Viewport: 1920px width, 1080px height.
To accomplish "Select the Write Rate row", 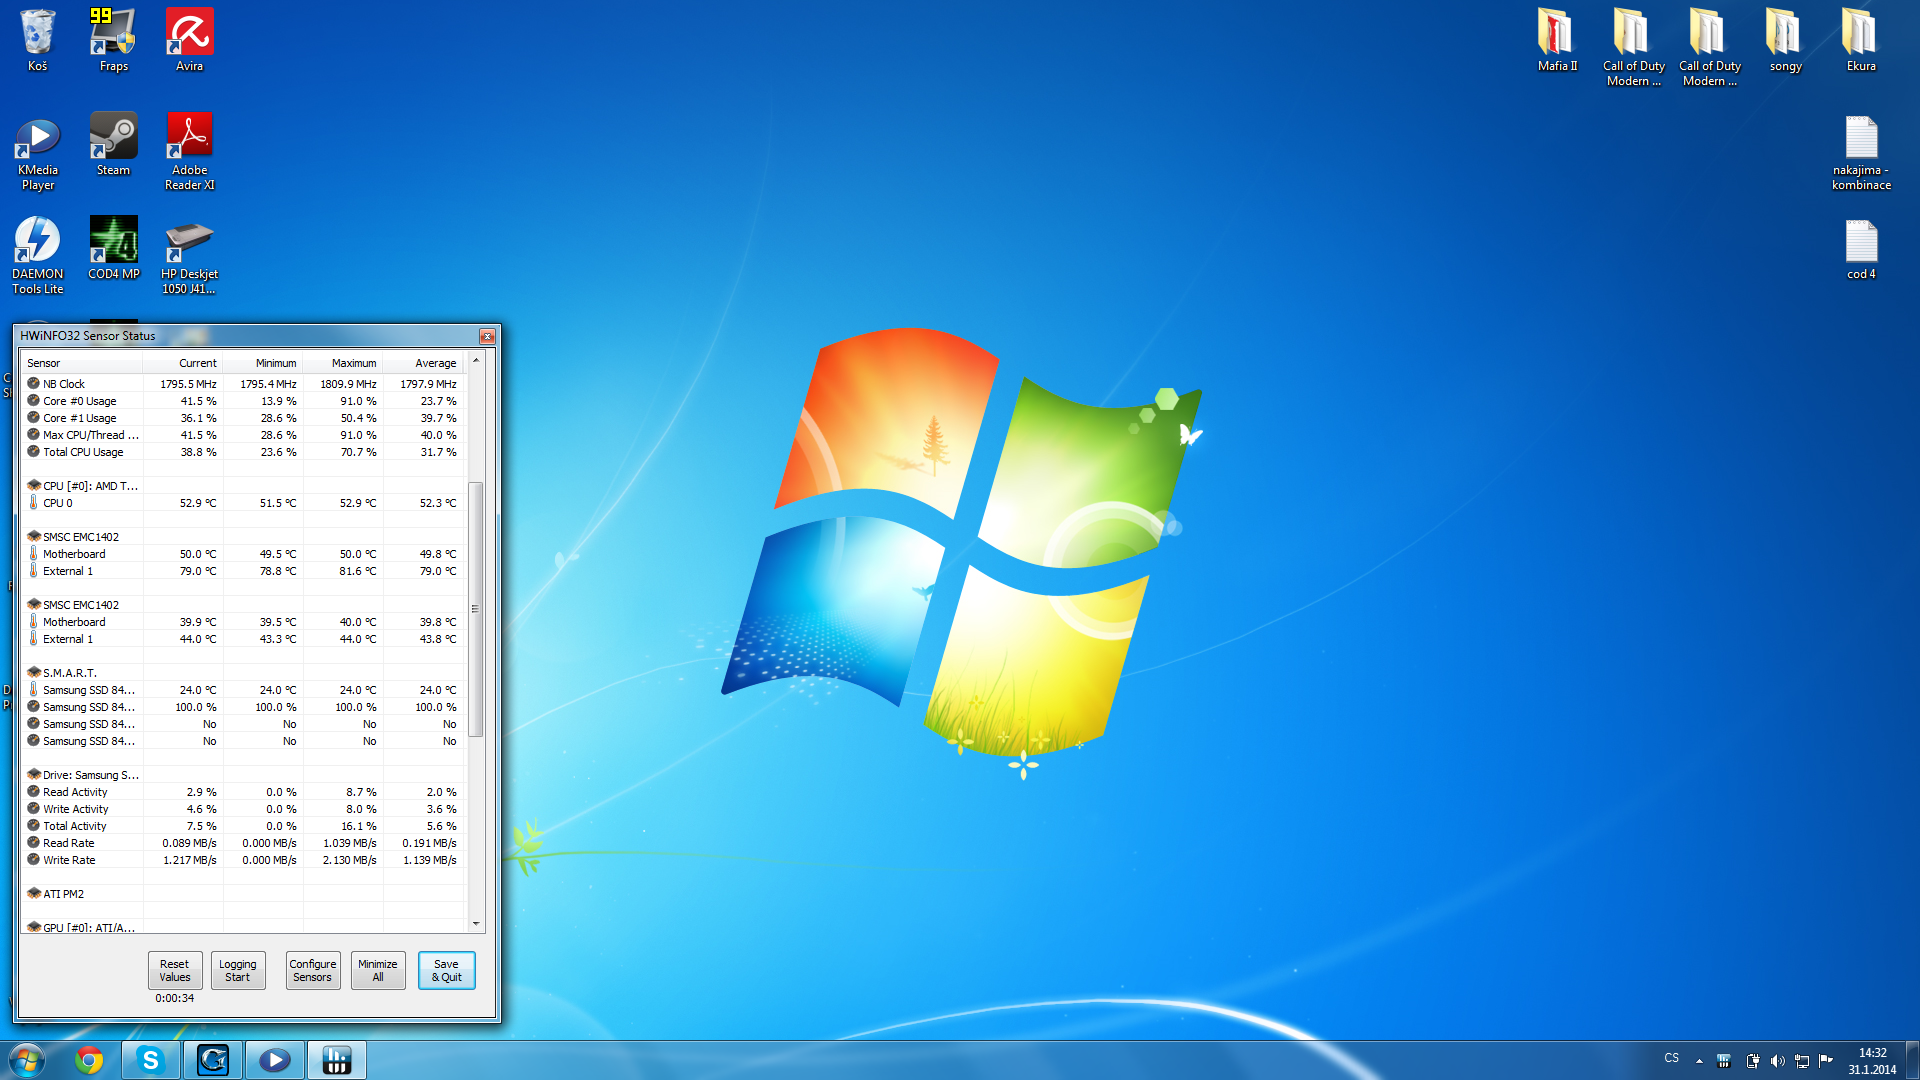I will click(243, 860).
